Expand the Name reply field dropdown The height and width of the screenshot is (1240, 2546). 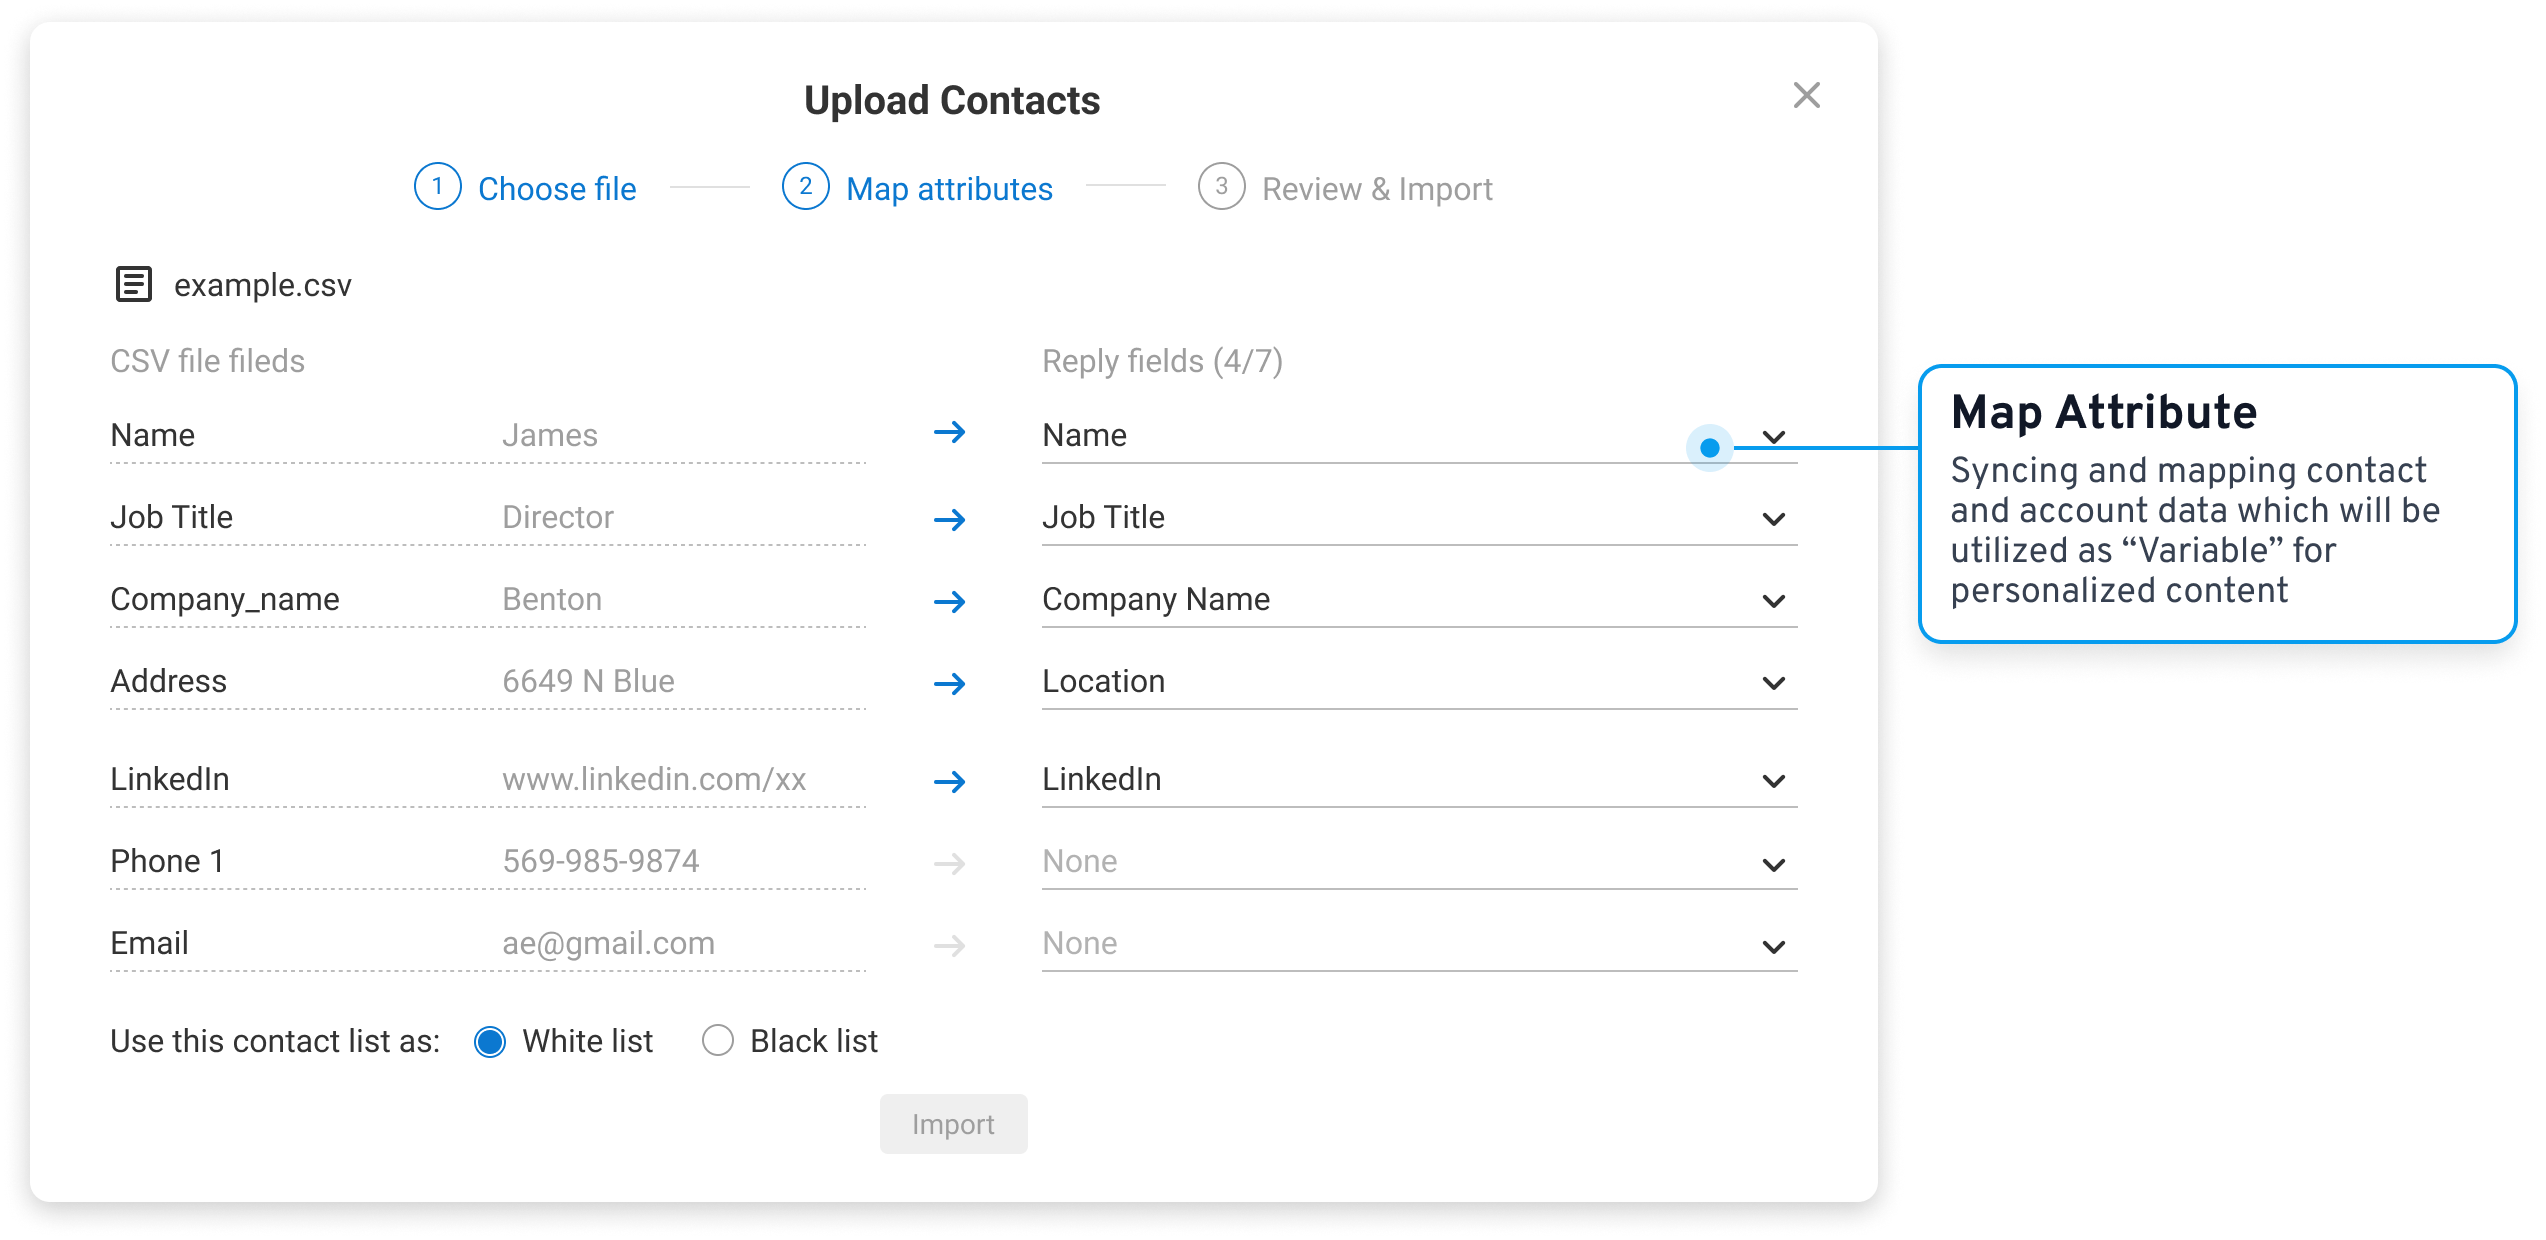pyautogui.click(x=1773, y=437)
